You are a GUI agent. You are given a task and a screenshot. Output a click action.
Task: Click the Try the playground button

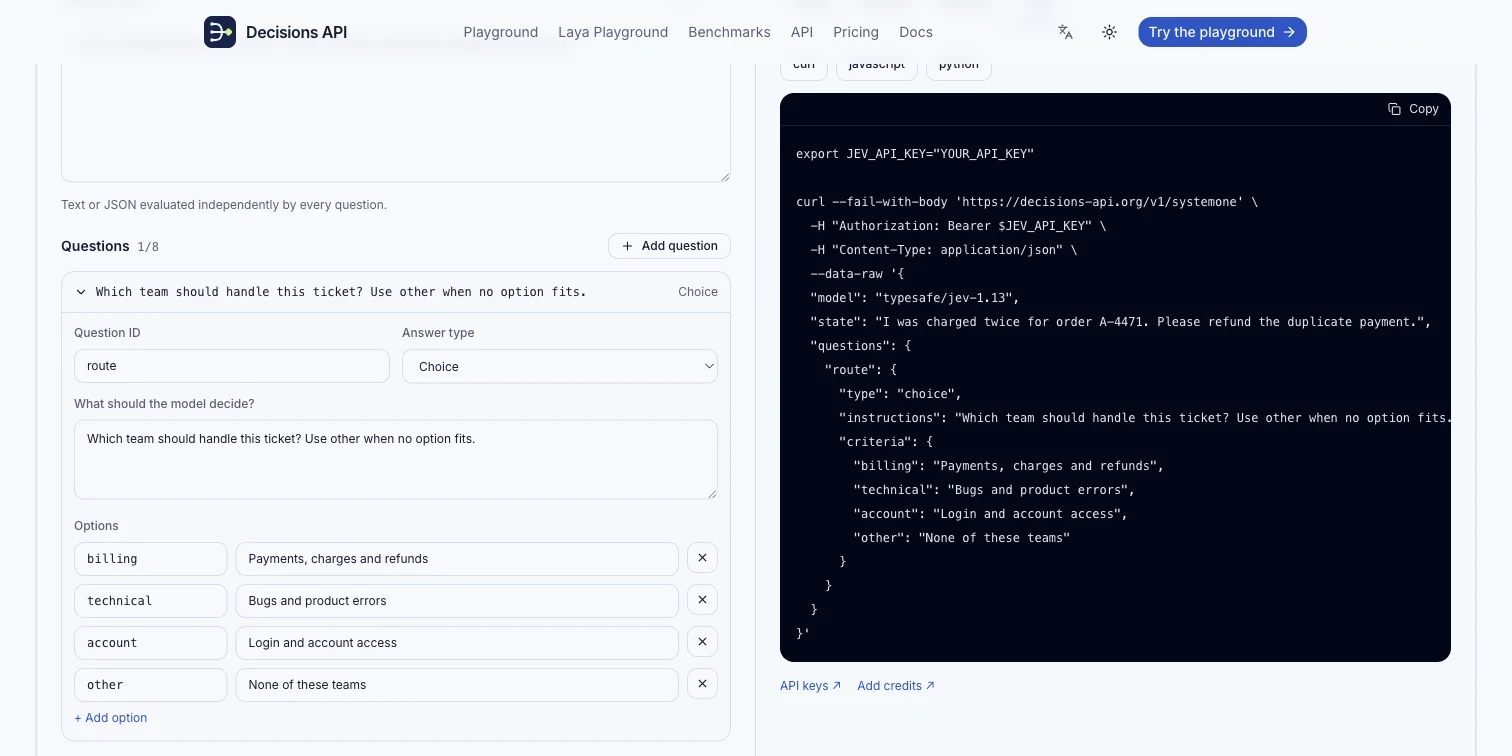pyautogui.click(x=1222, y=32)
